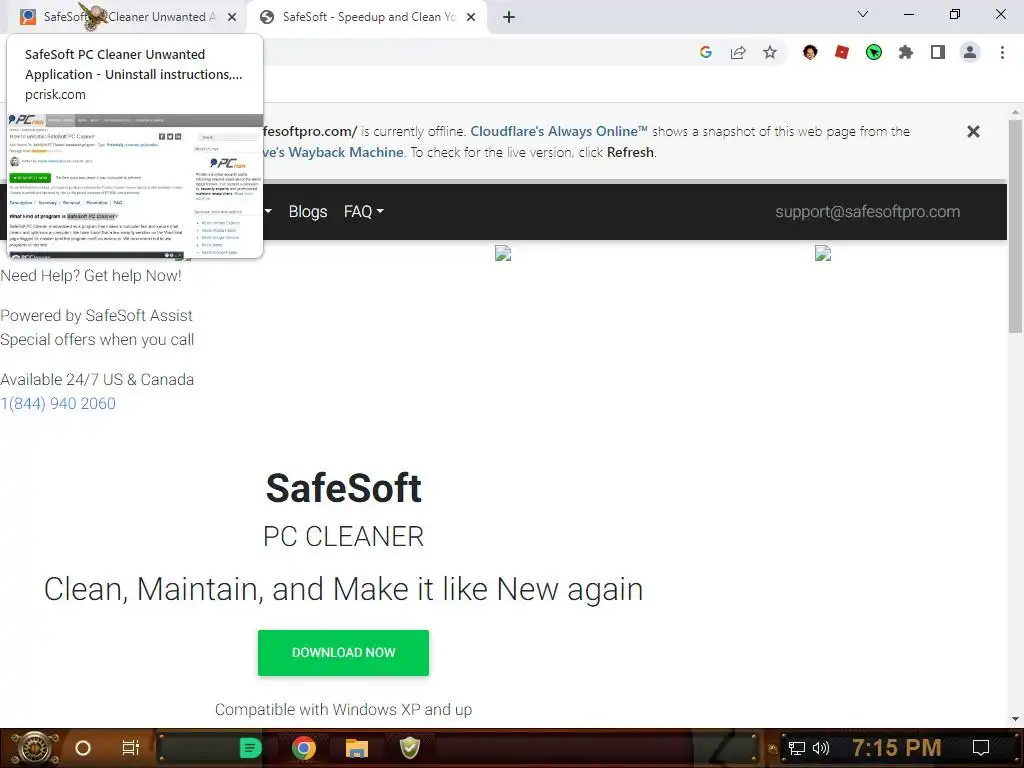Open the green cursor extension icon

[x=874, y=52]
